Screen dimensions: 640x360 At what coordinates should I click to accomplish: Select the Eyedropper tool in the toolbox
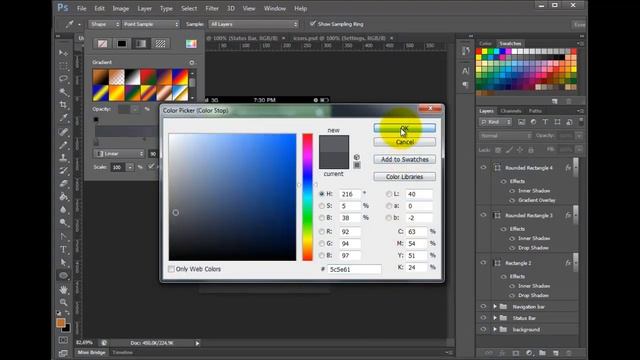pos(63,118)
